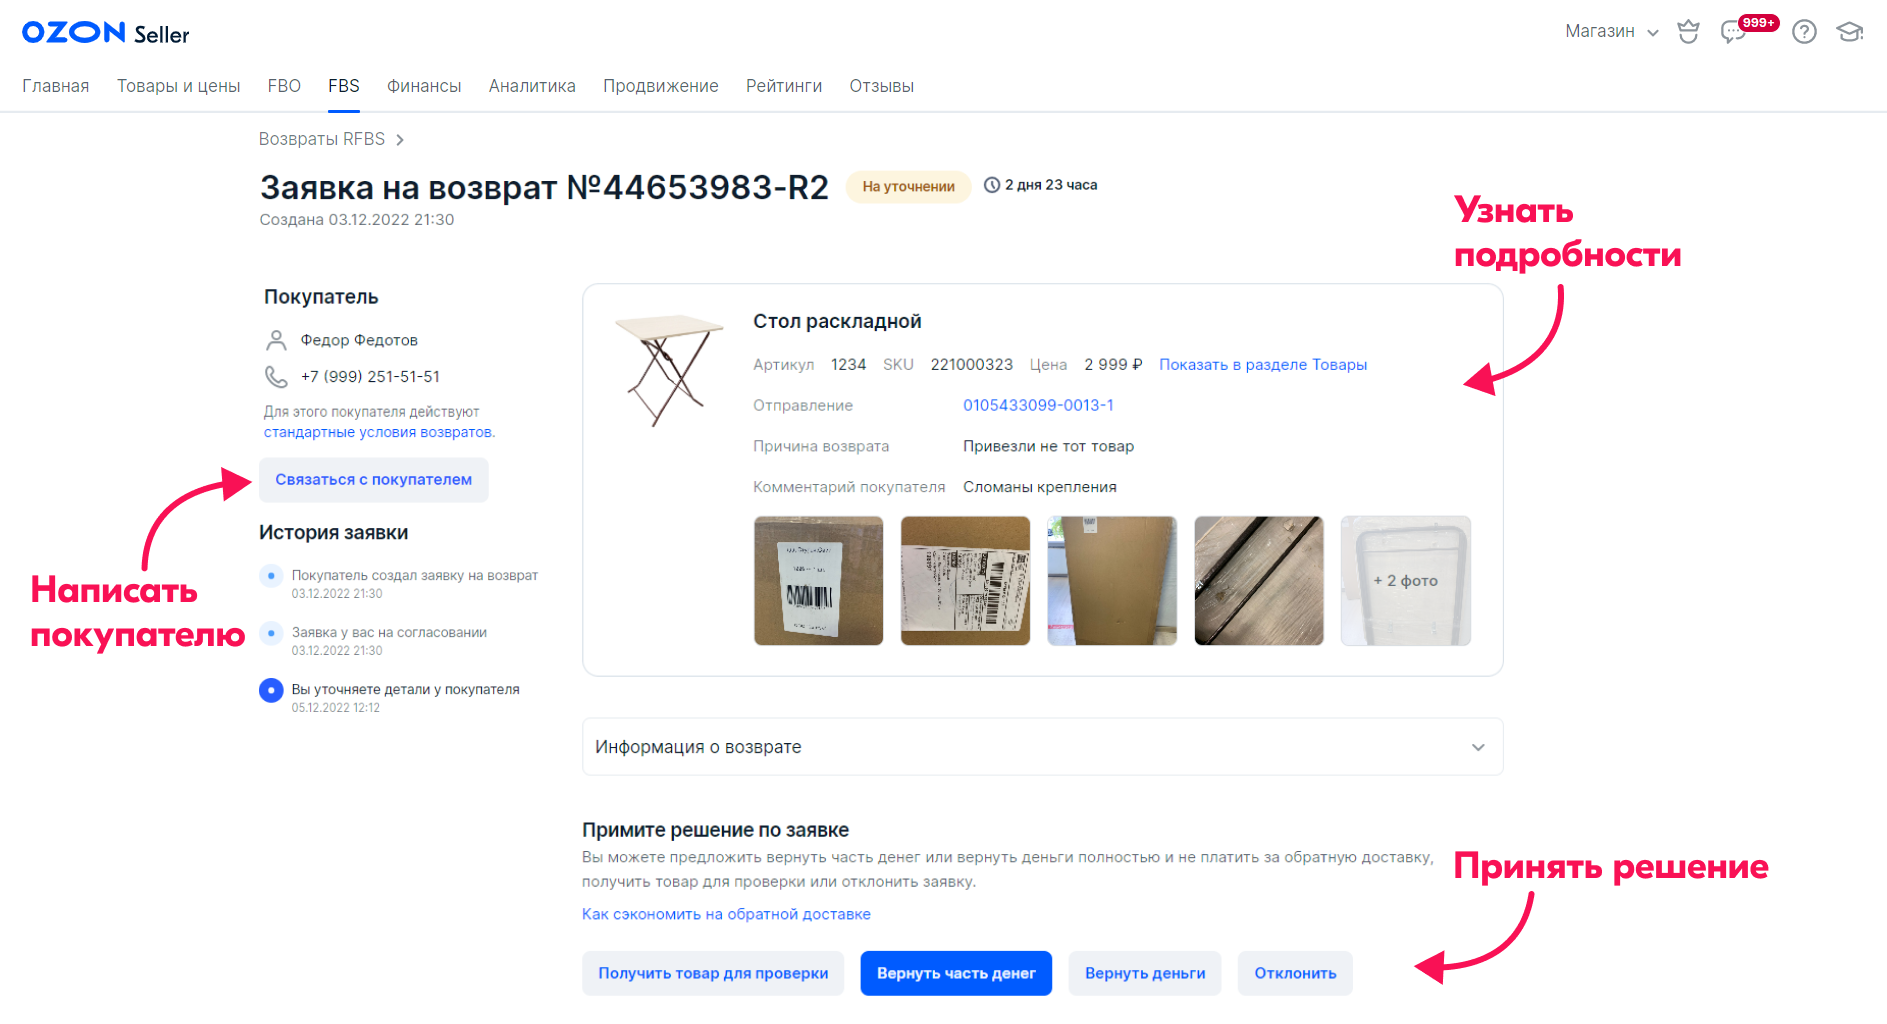This screenshot has height=1024, width=1887.
Task: Expand the Информация о возврате section
Action: click(x=1042, y=747)
